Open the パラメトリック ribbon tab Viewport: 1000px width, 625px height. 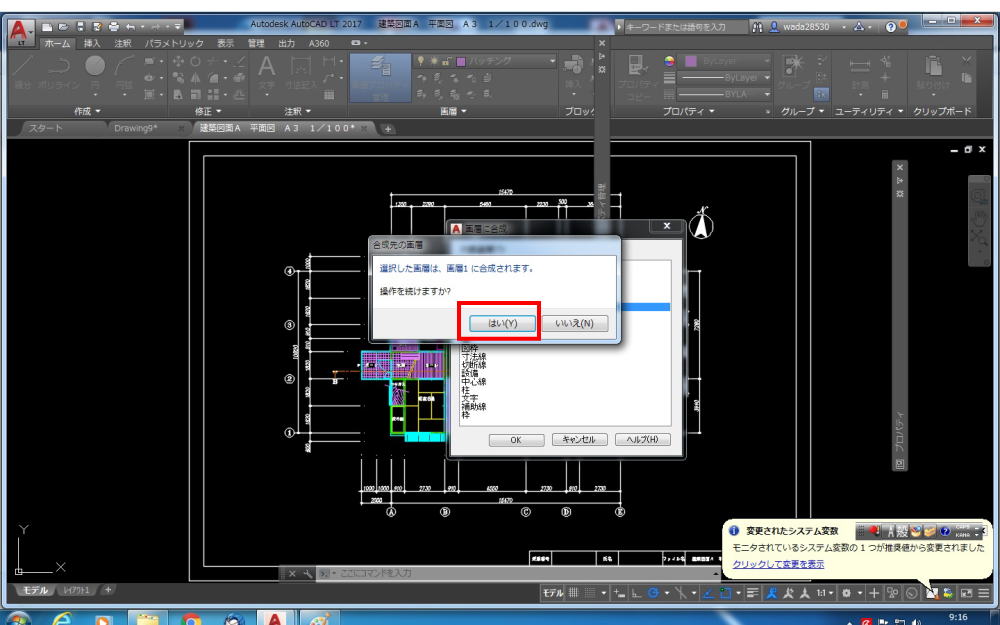(x=173, y=43)
